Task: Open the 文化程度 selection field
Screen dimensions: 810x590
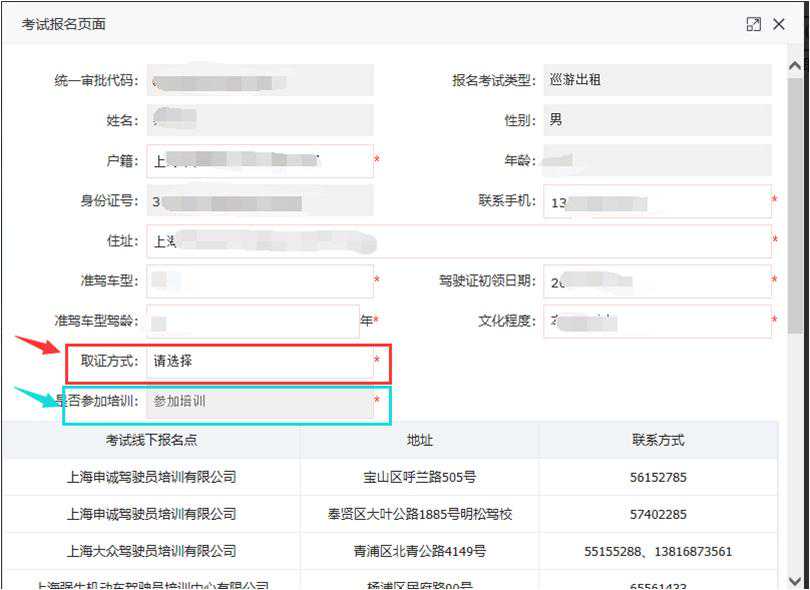Action: (x=657, y=321)
